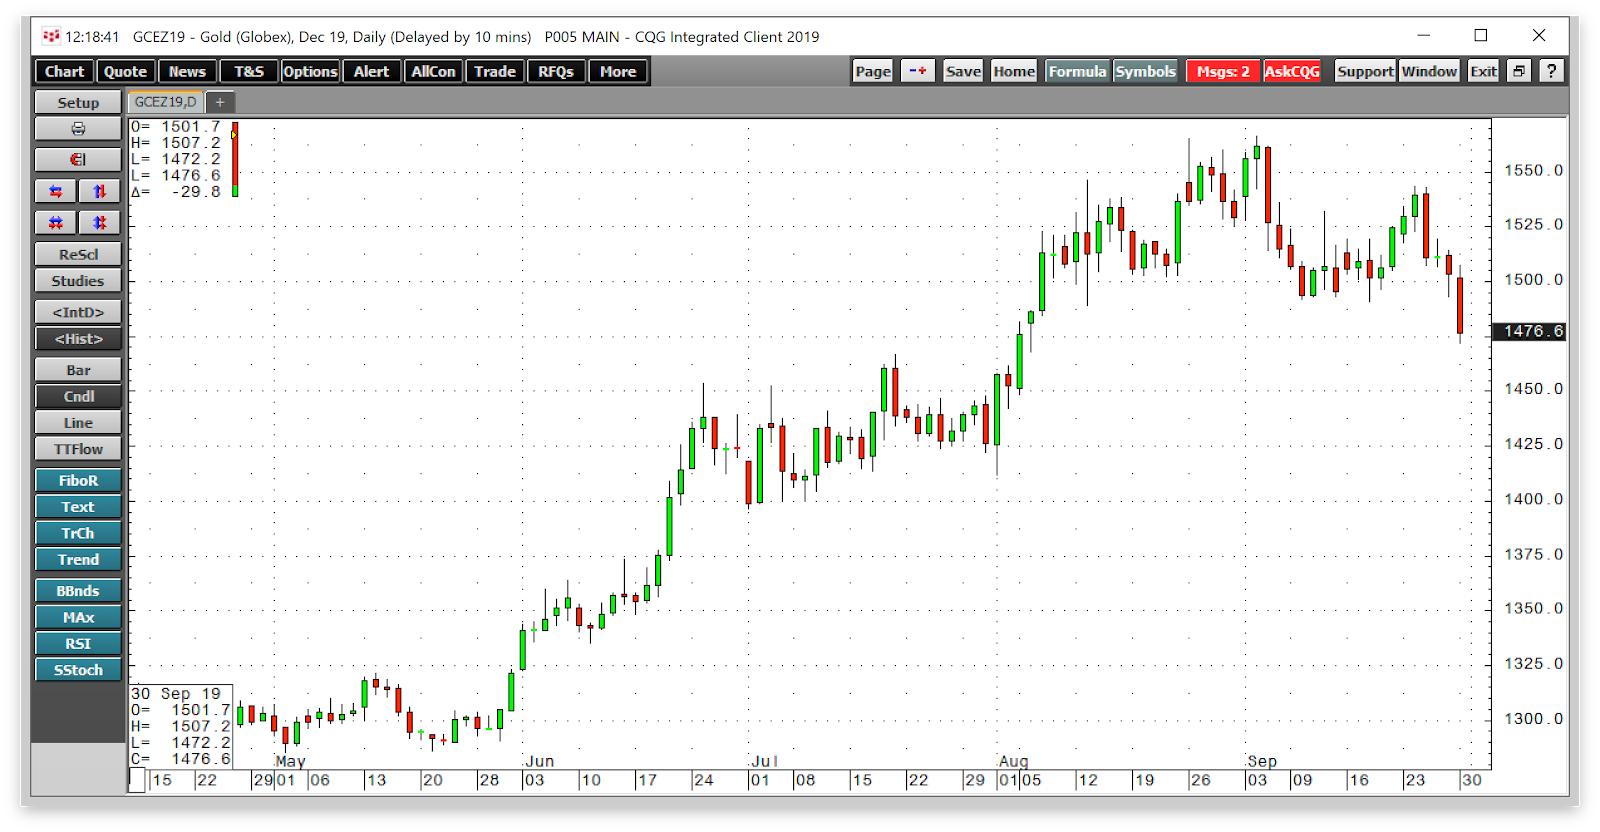Select the FiboR Fibonacci retracement tool

pos(78,481)
